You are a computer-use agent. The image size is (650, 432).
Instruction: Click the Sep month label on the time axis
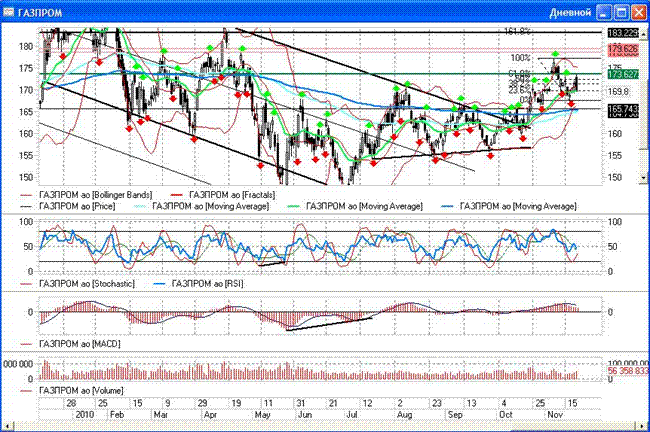pyautogui.click(x=455, y=415)
